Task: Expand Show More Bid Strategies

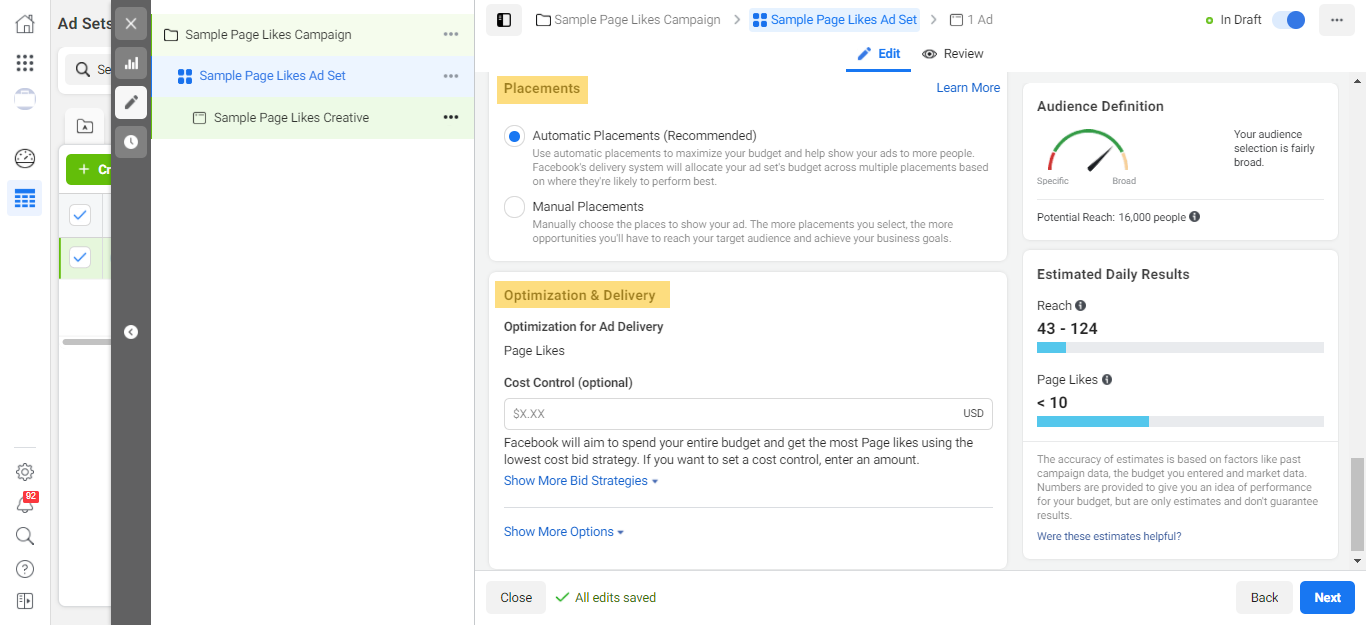Action: coord(581,481)
